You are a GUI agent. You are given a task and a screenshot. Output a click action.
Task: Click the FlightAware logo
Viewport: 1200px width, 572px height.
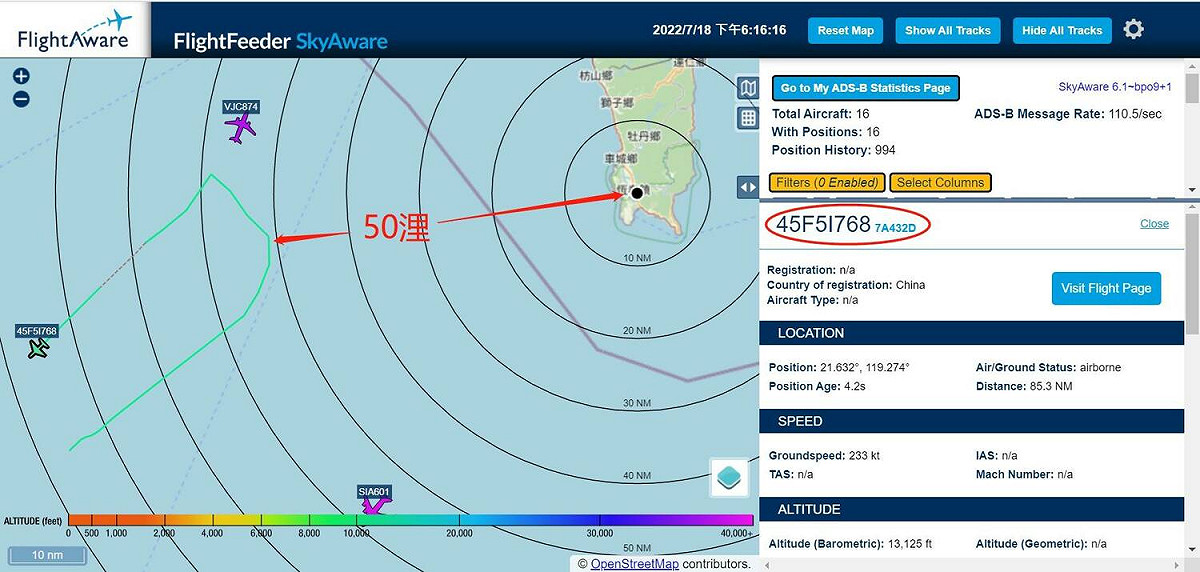coord(75,29)
